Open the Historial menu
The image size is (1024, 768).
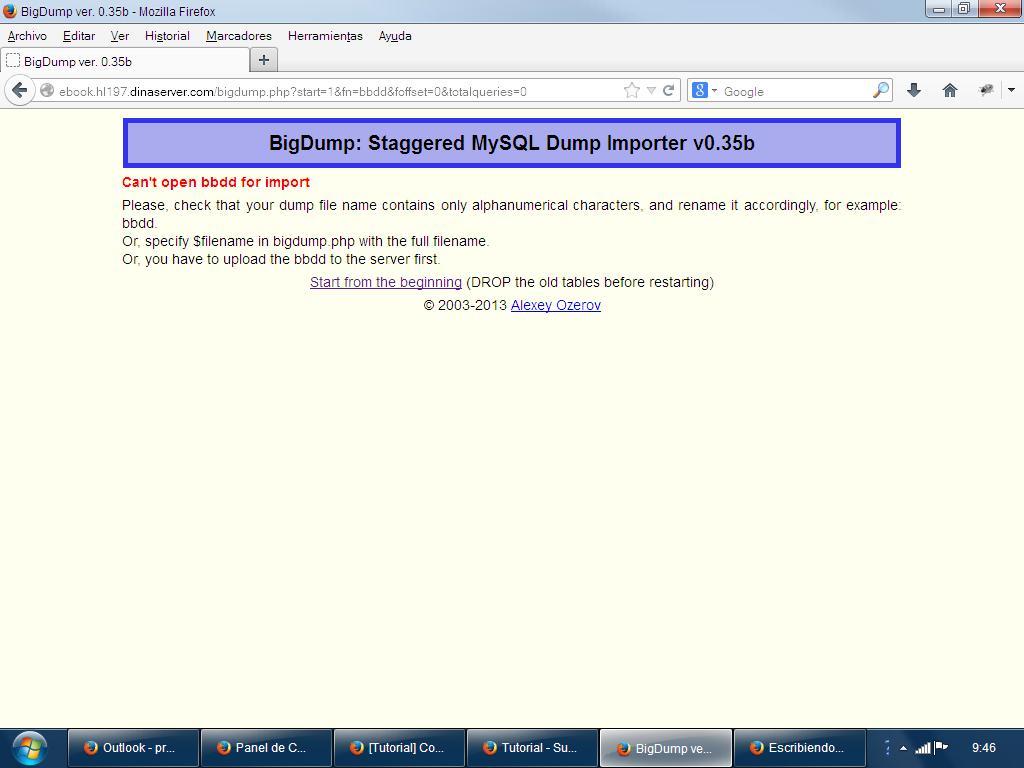coord(167,36)
